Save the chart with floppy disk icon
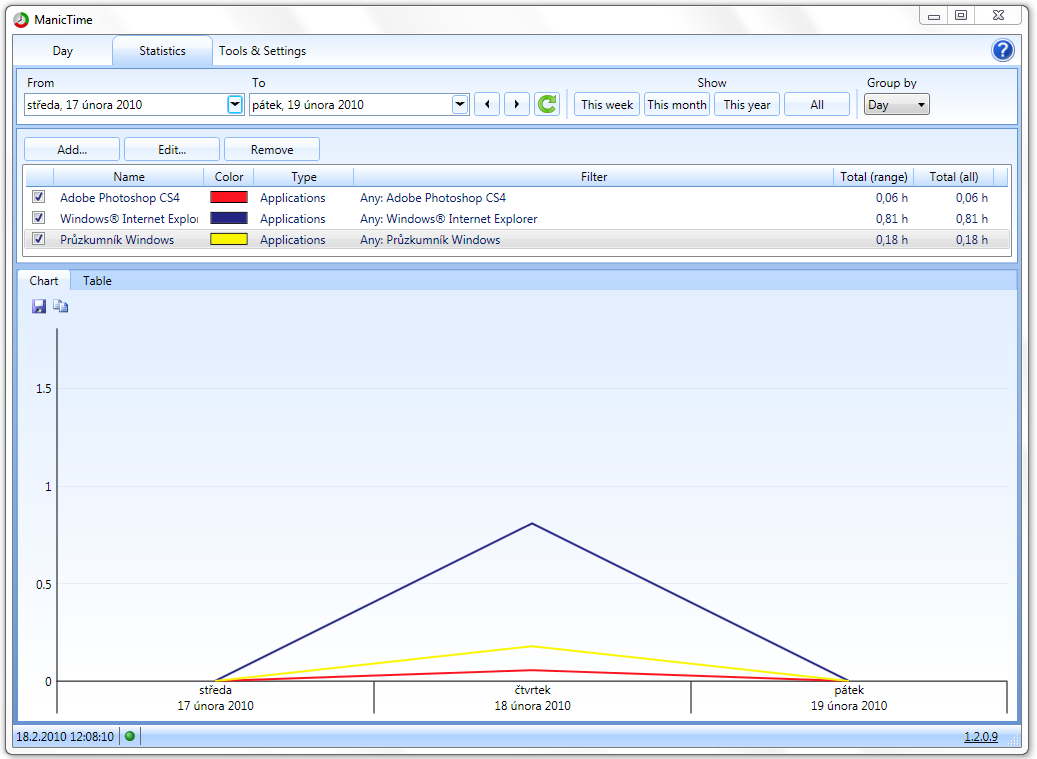 [x=39, y=306]
